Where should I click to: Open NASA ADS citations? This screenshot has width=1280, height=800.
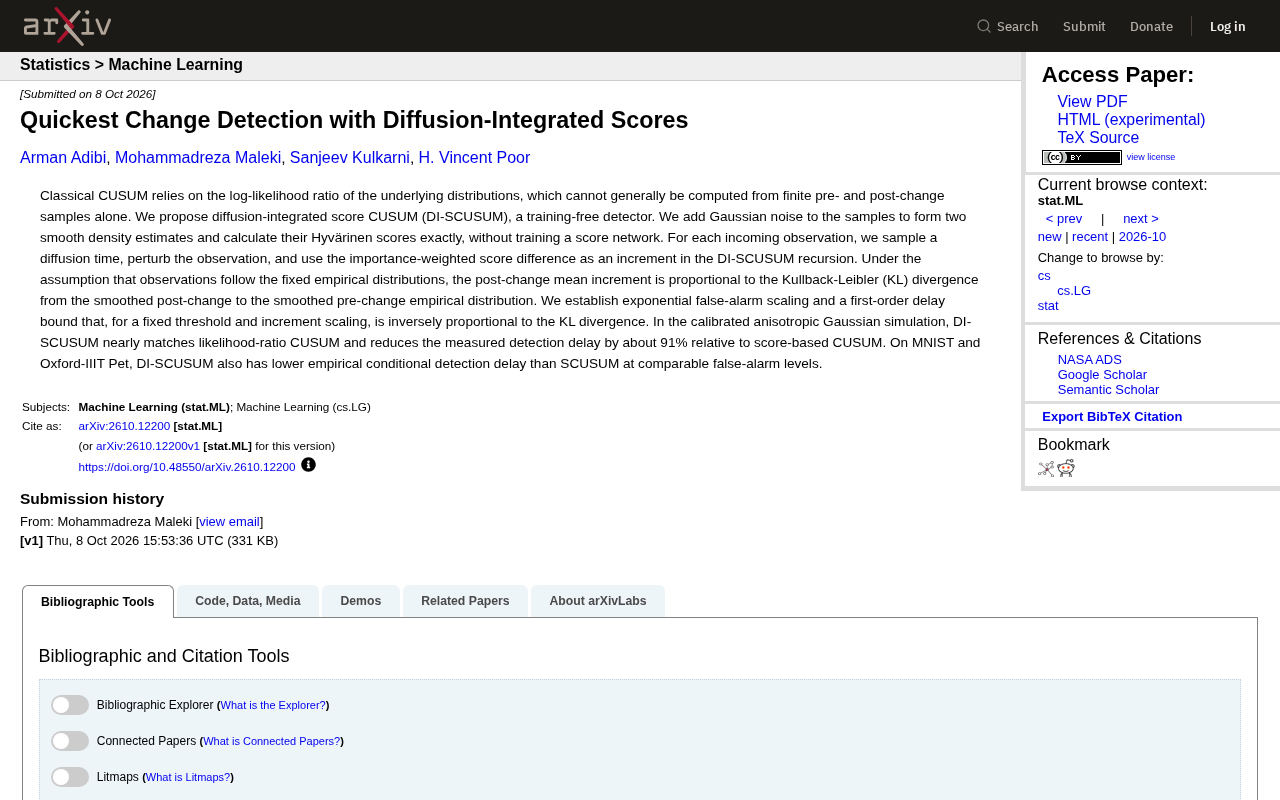click(x=1090, y=360)
